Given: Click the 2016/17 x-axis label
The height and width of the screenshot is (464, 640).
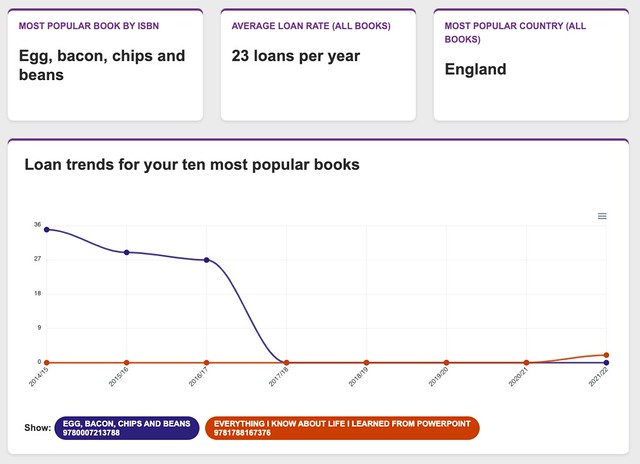Looking at the screenshot, I should [x=199, y=376].
